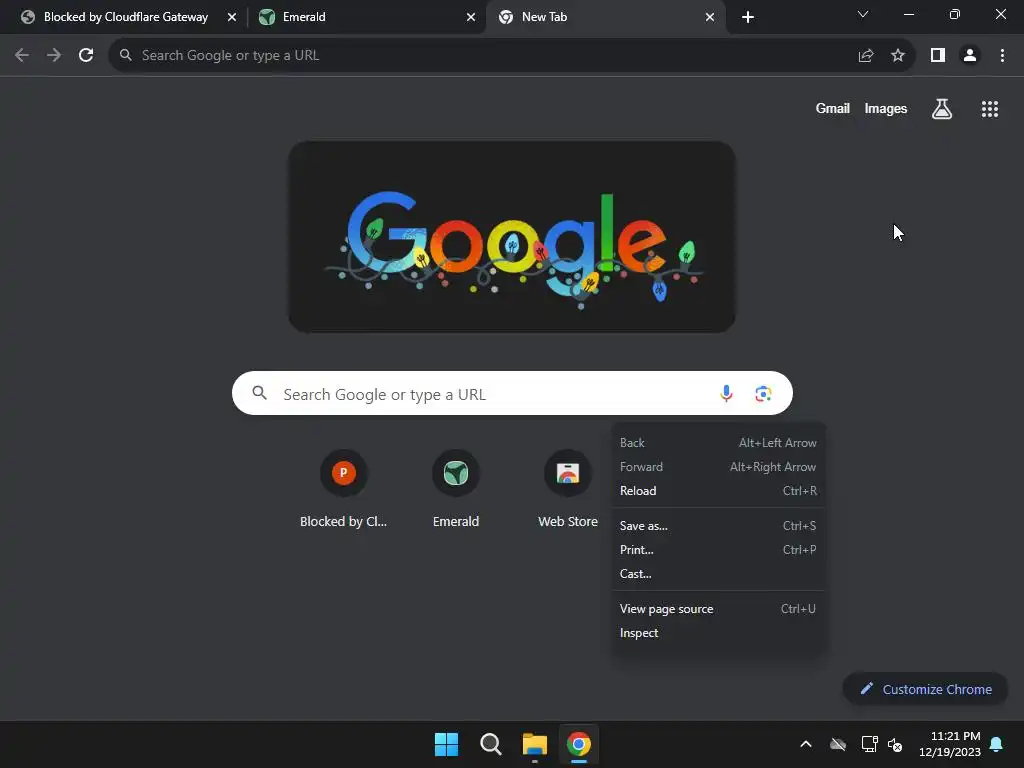The image size is (1024, 768).
Task: Open the tab search dropdown chevron
Action: 863,14
